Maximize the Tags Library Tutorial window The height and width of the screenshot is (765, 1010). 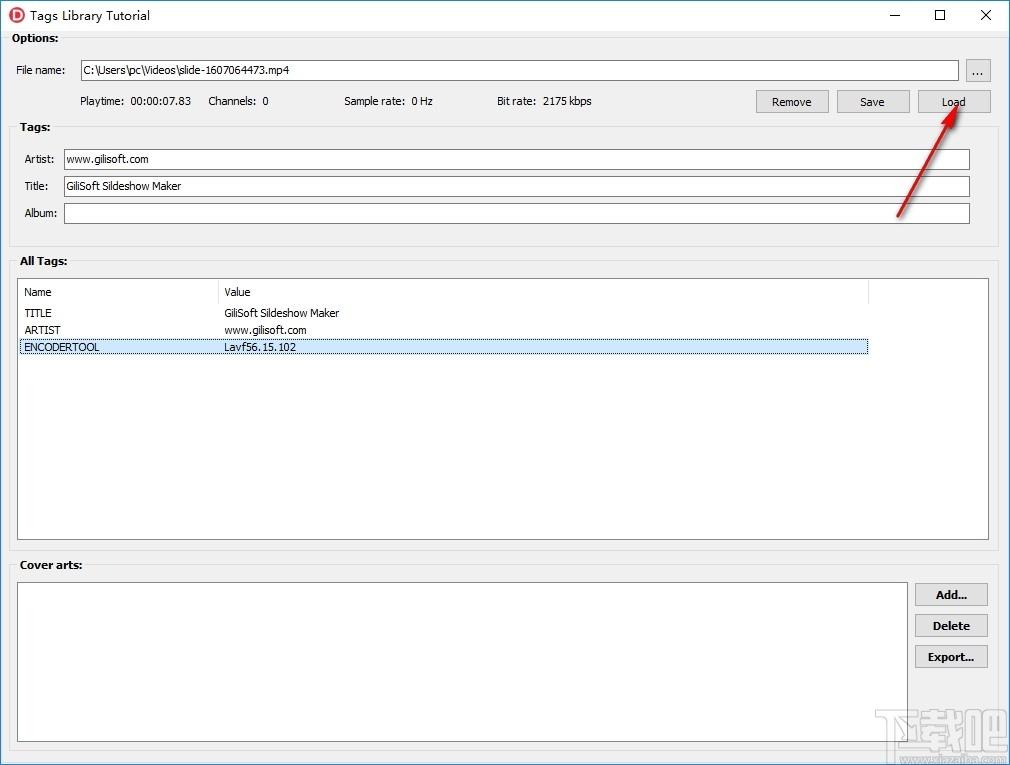tap(940, 15)
